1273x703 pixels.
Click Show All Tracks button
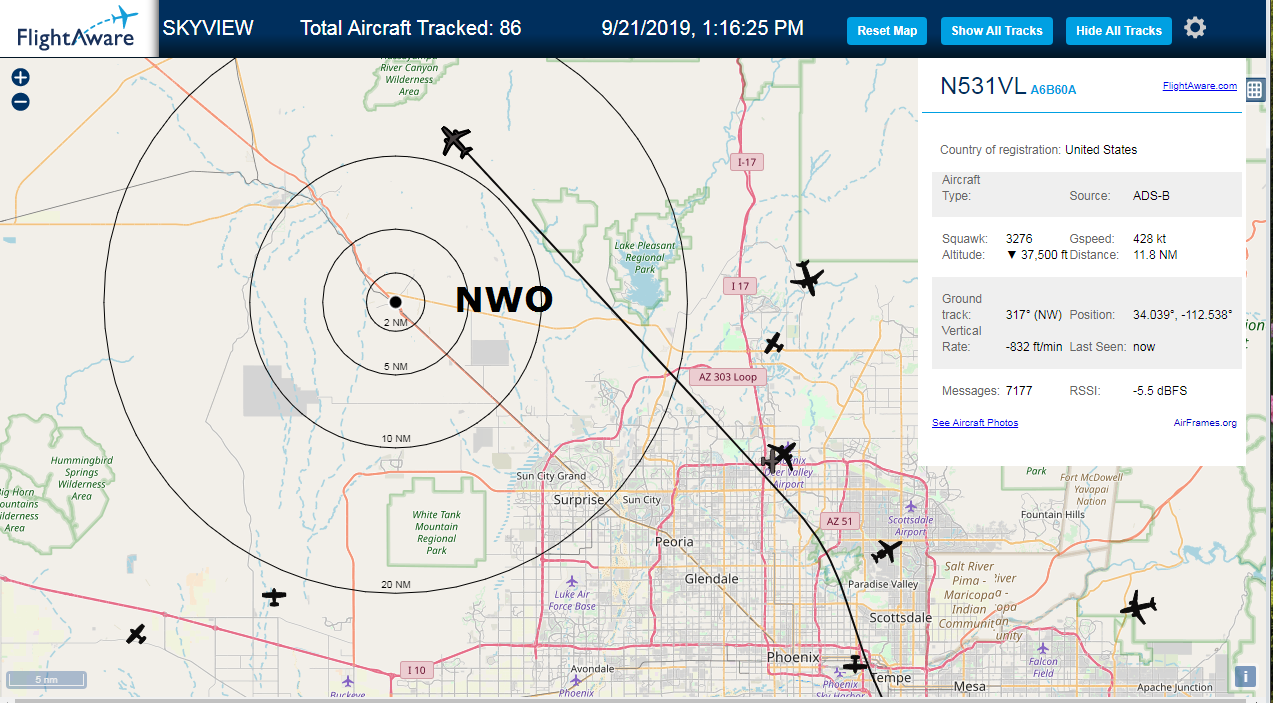point(997,31)
